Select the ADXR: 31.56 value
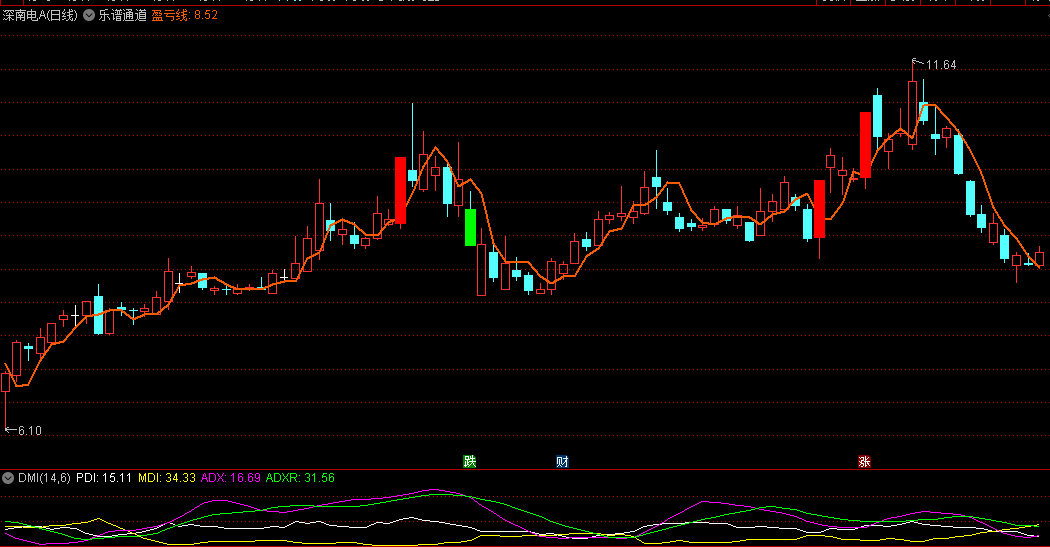 tap(300, 478)
